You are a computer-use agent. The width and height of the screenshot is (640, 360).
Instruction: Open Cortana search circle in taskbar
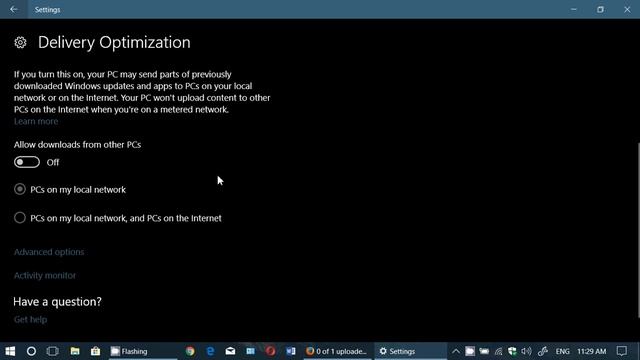point(31,351)
